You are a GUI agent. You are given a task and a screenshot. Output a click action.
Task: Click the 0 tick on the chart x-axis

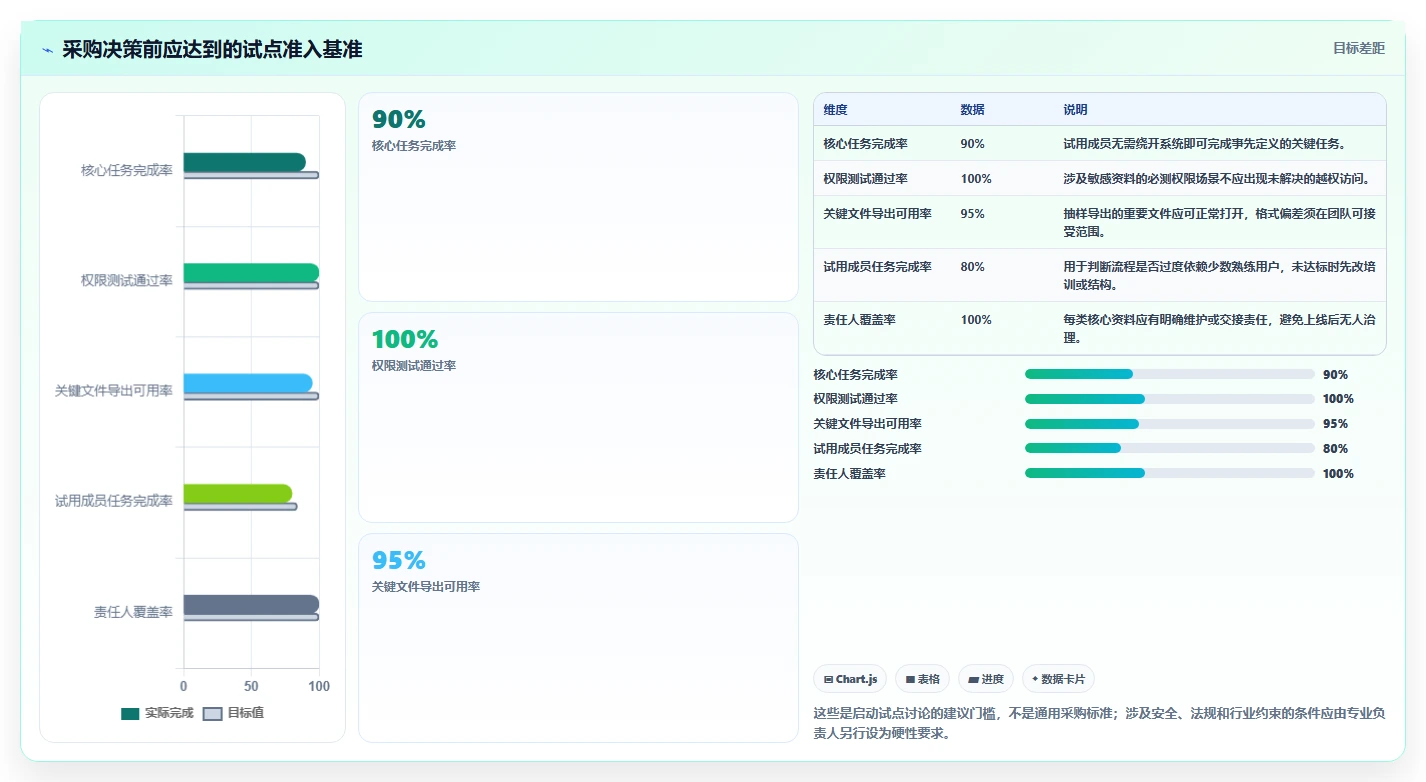click(183, 687)
